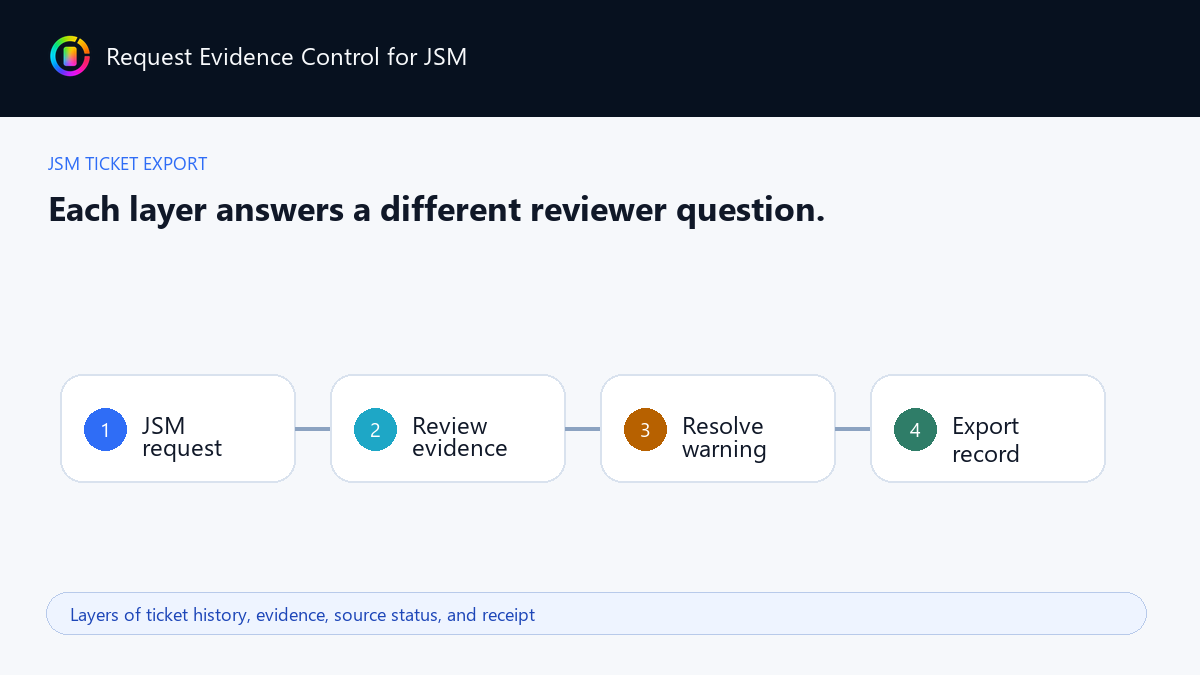Click the blue step 1 circle

[105, 429]
